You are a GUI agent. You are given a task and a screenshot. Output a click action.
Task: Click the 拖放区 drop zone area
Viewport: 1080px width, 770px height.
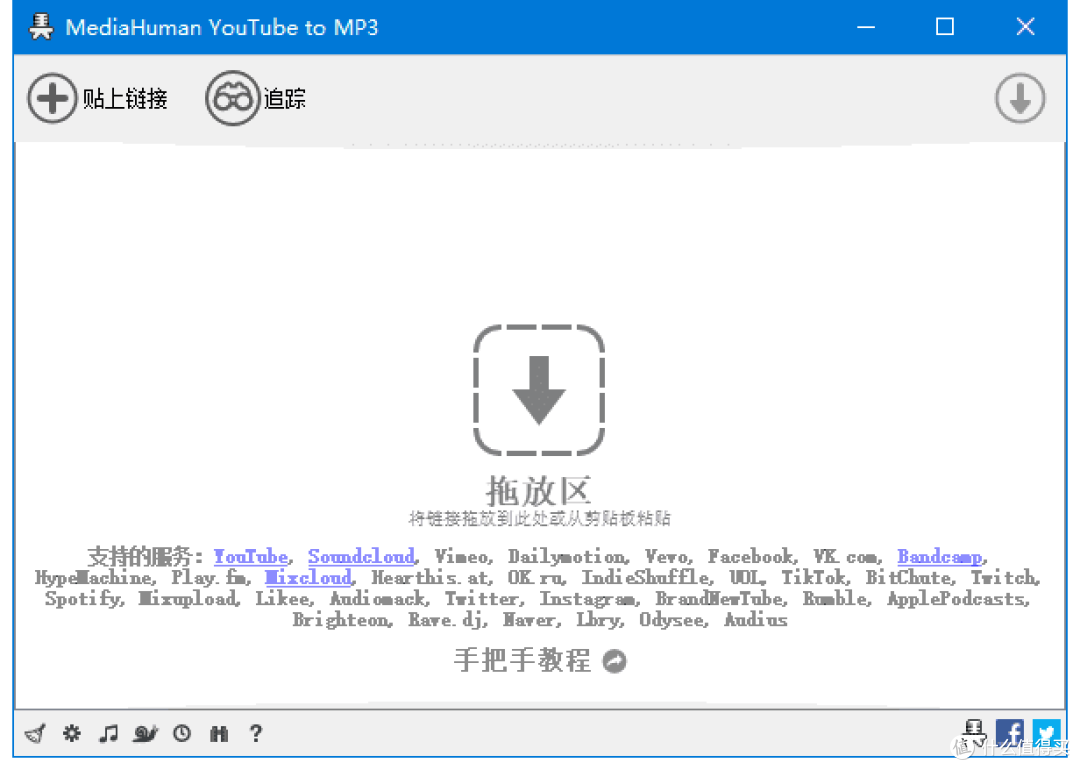point(539,390)
